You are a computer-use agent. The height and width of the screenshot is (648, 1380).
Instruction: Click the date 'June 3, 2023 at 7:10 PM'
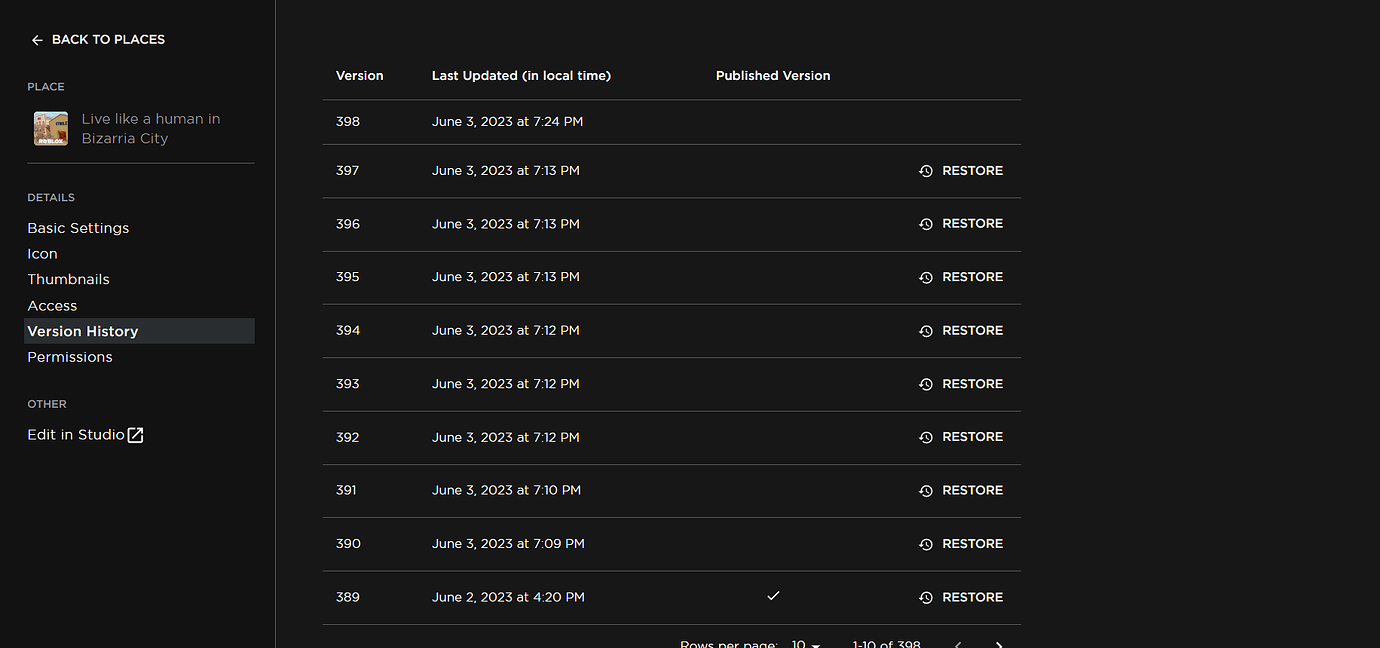click(506, 491)
